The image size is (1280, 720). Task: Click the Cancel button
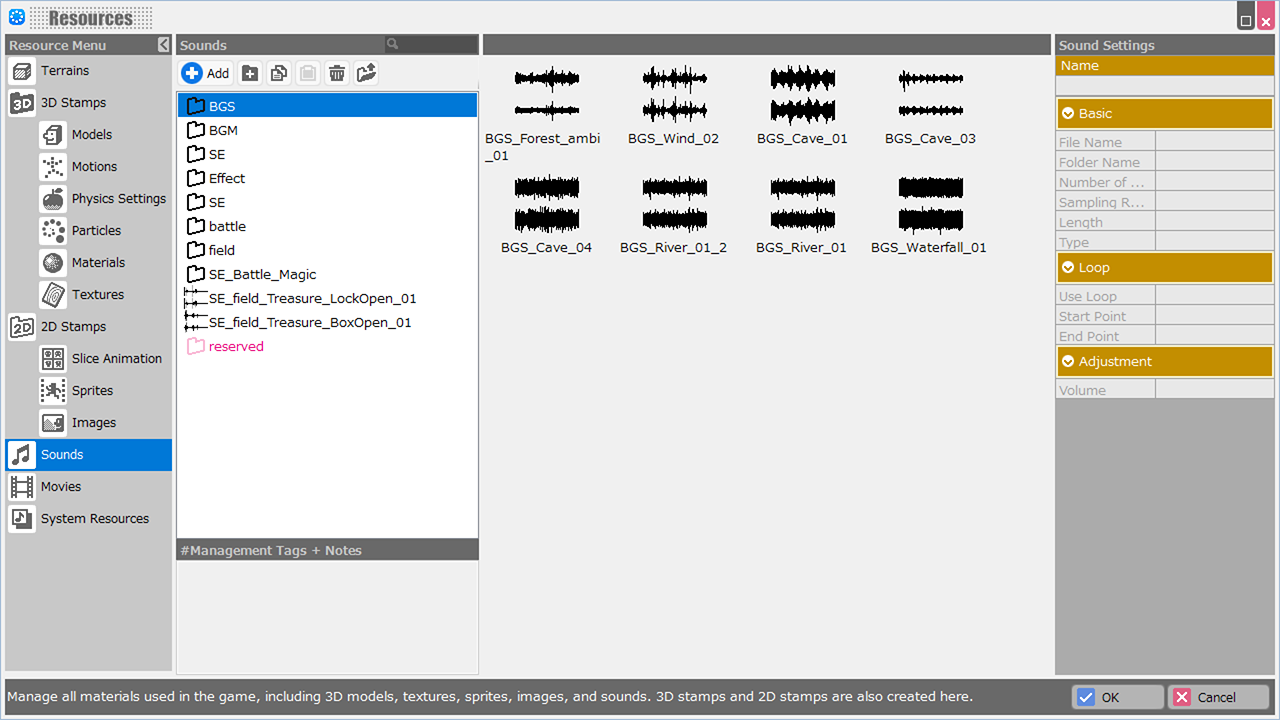[1220, 697]
